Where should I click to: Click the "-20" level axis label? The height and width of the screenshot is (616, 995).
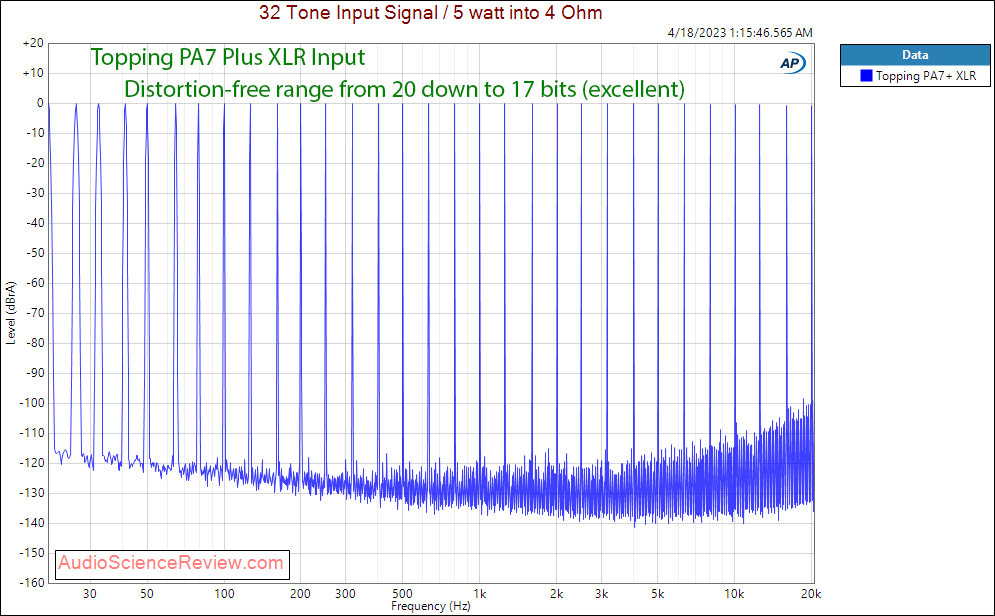click(34, 162)
